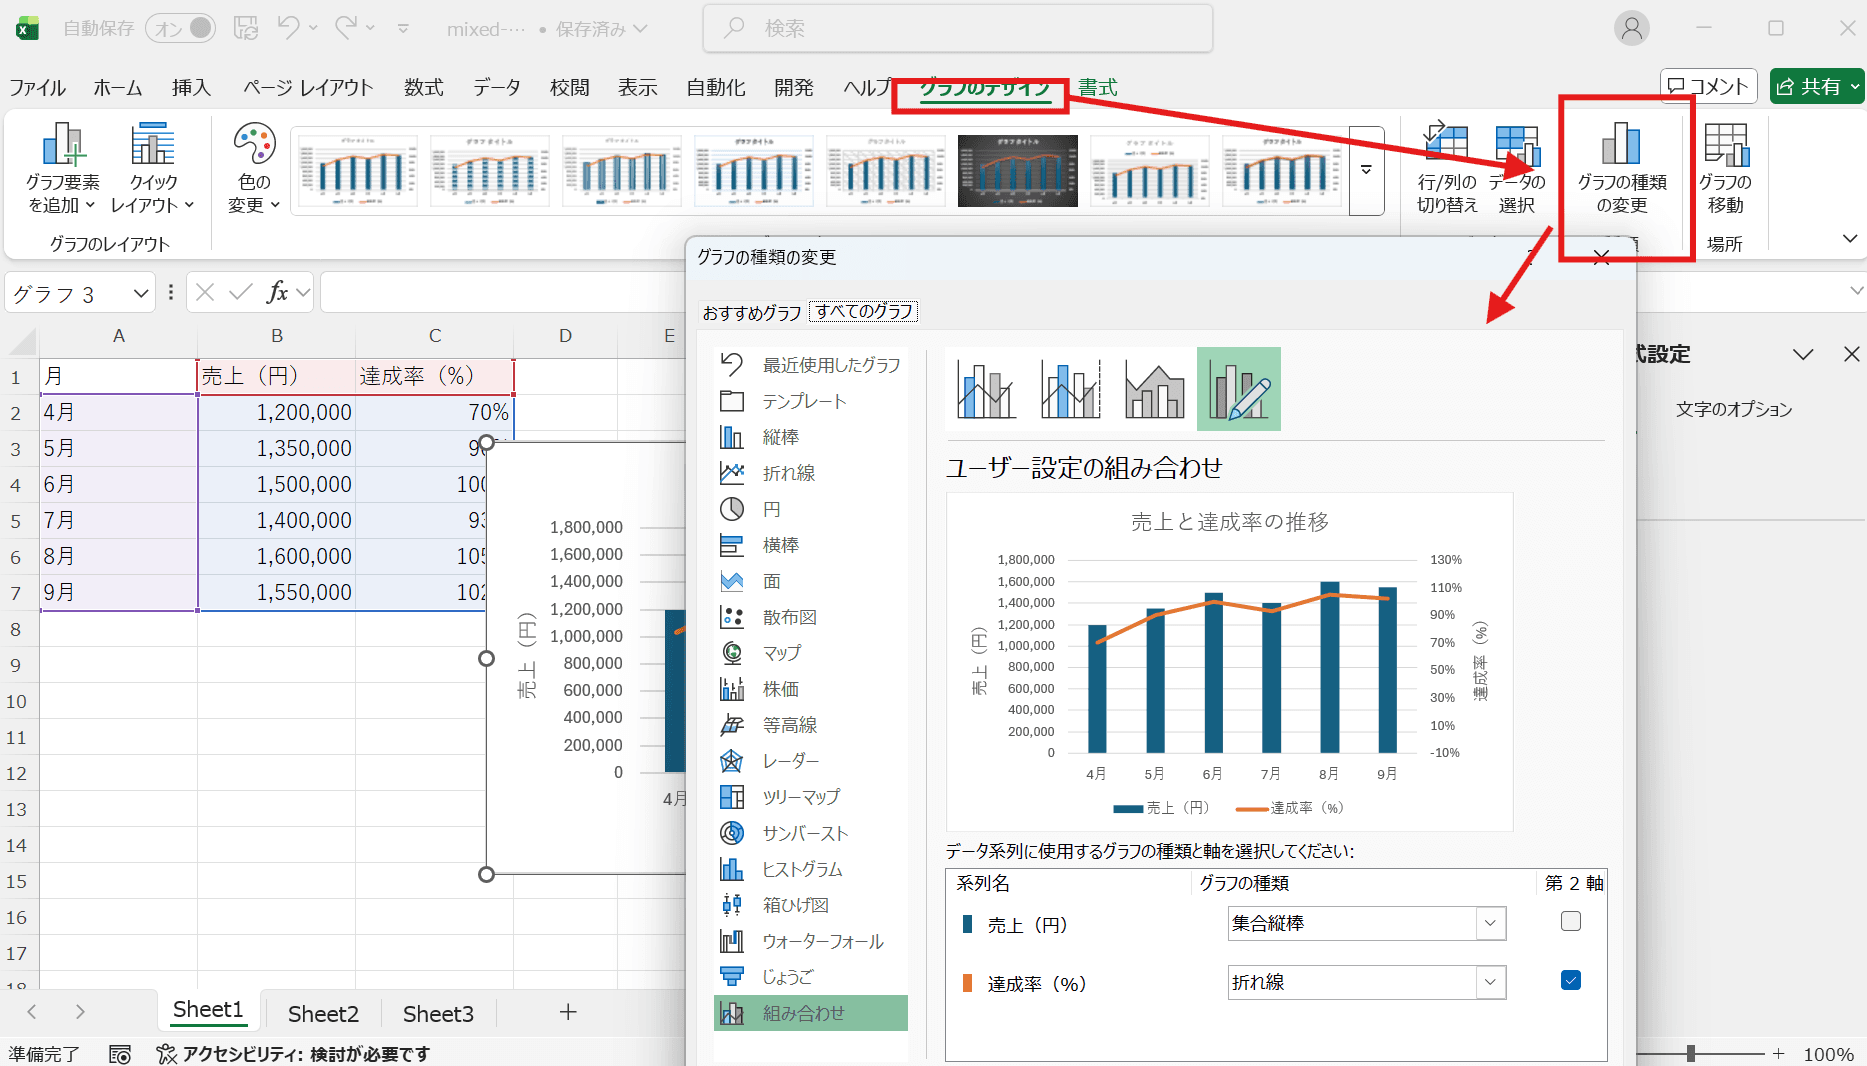Click the 色の変更 palette icon

(254, 146)
